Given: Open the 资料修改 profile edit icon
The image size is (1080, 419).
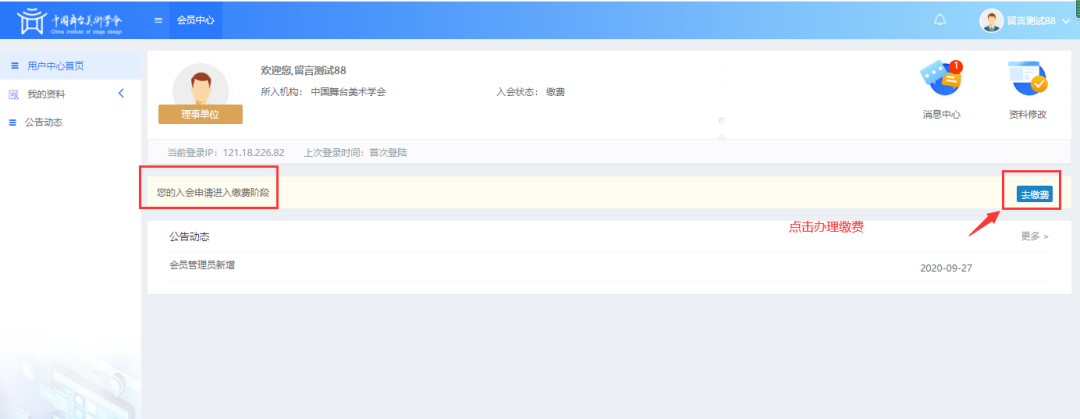Looking at the screenshot, I should click(1027, 82).
